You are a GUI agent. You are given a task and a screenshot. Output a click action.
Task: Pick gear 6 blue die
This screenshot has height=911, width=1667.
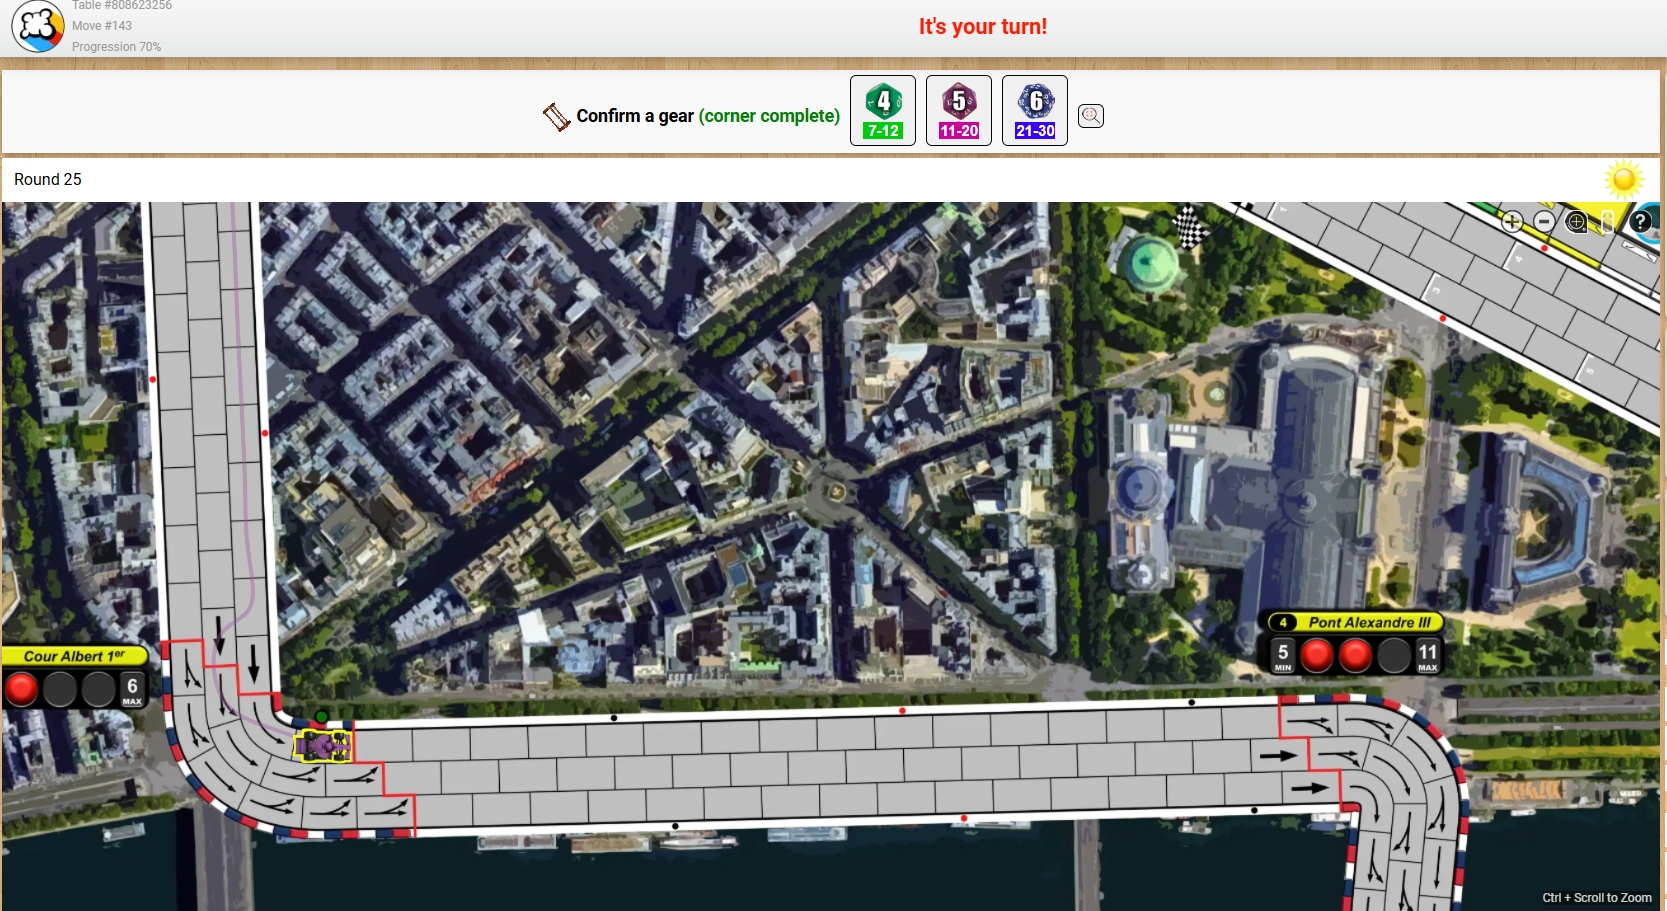(x=1034, y=111)
